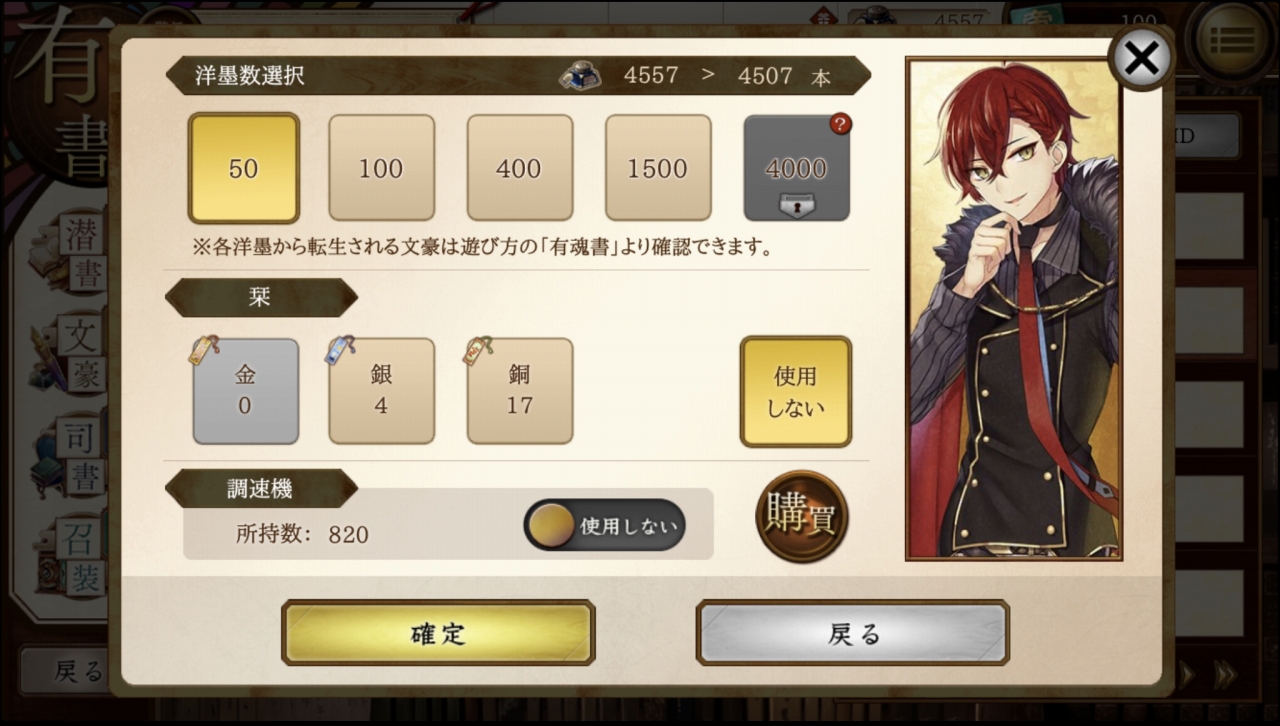Choose the 1500 ink amount option
Image resolution: width=1280 pixels, height=726 pixels.
[x=657, y=168]
